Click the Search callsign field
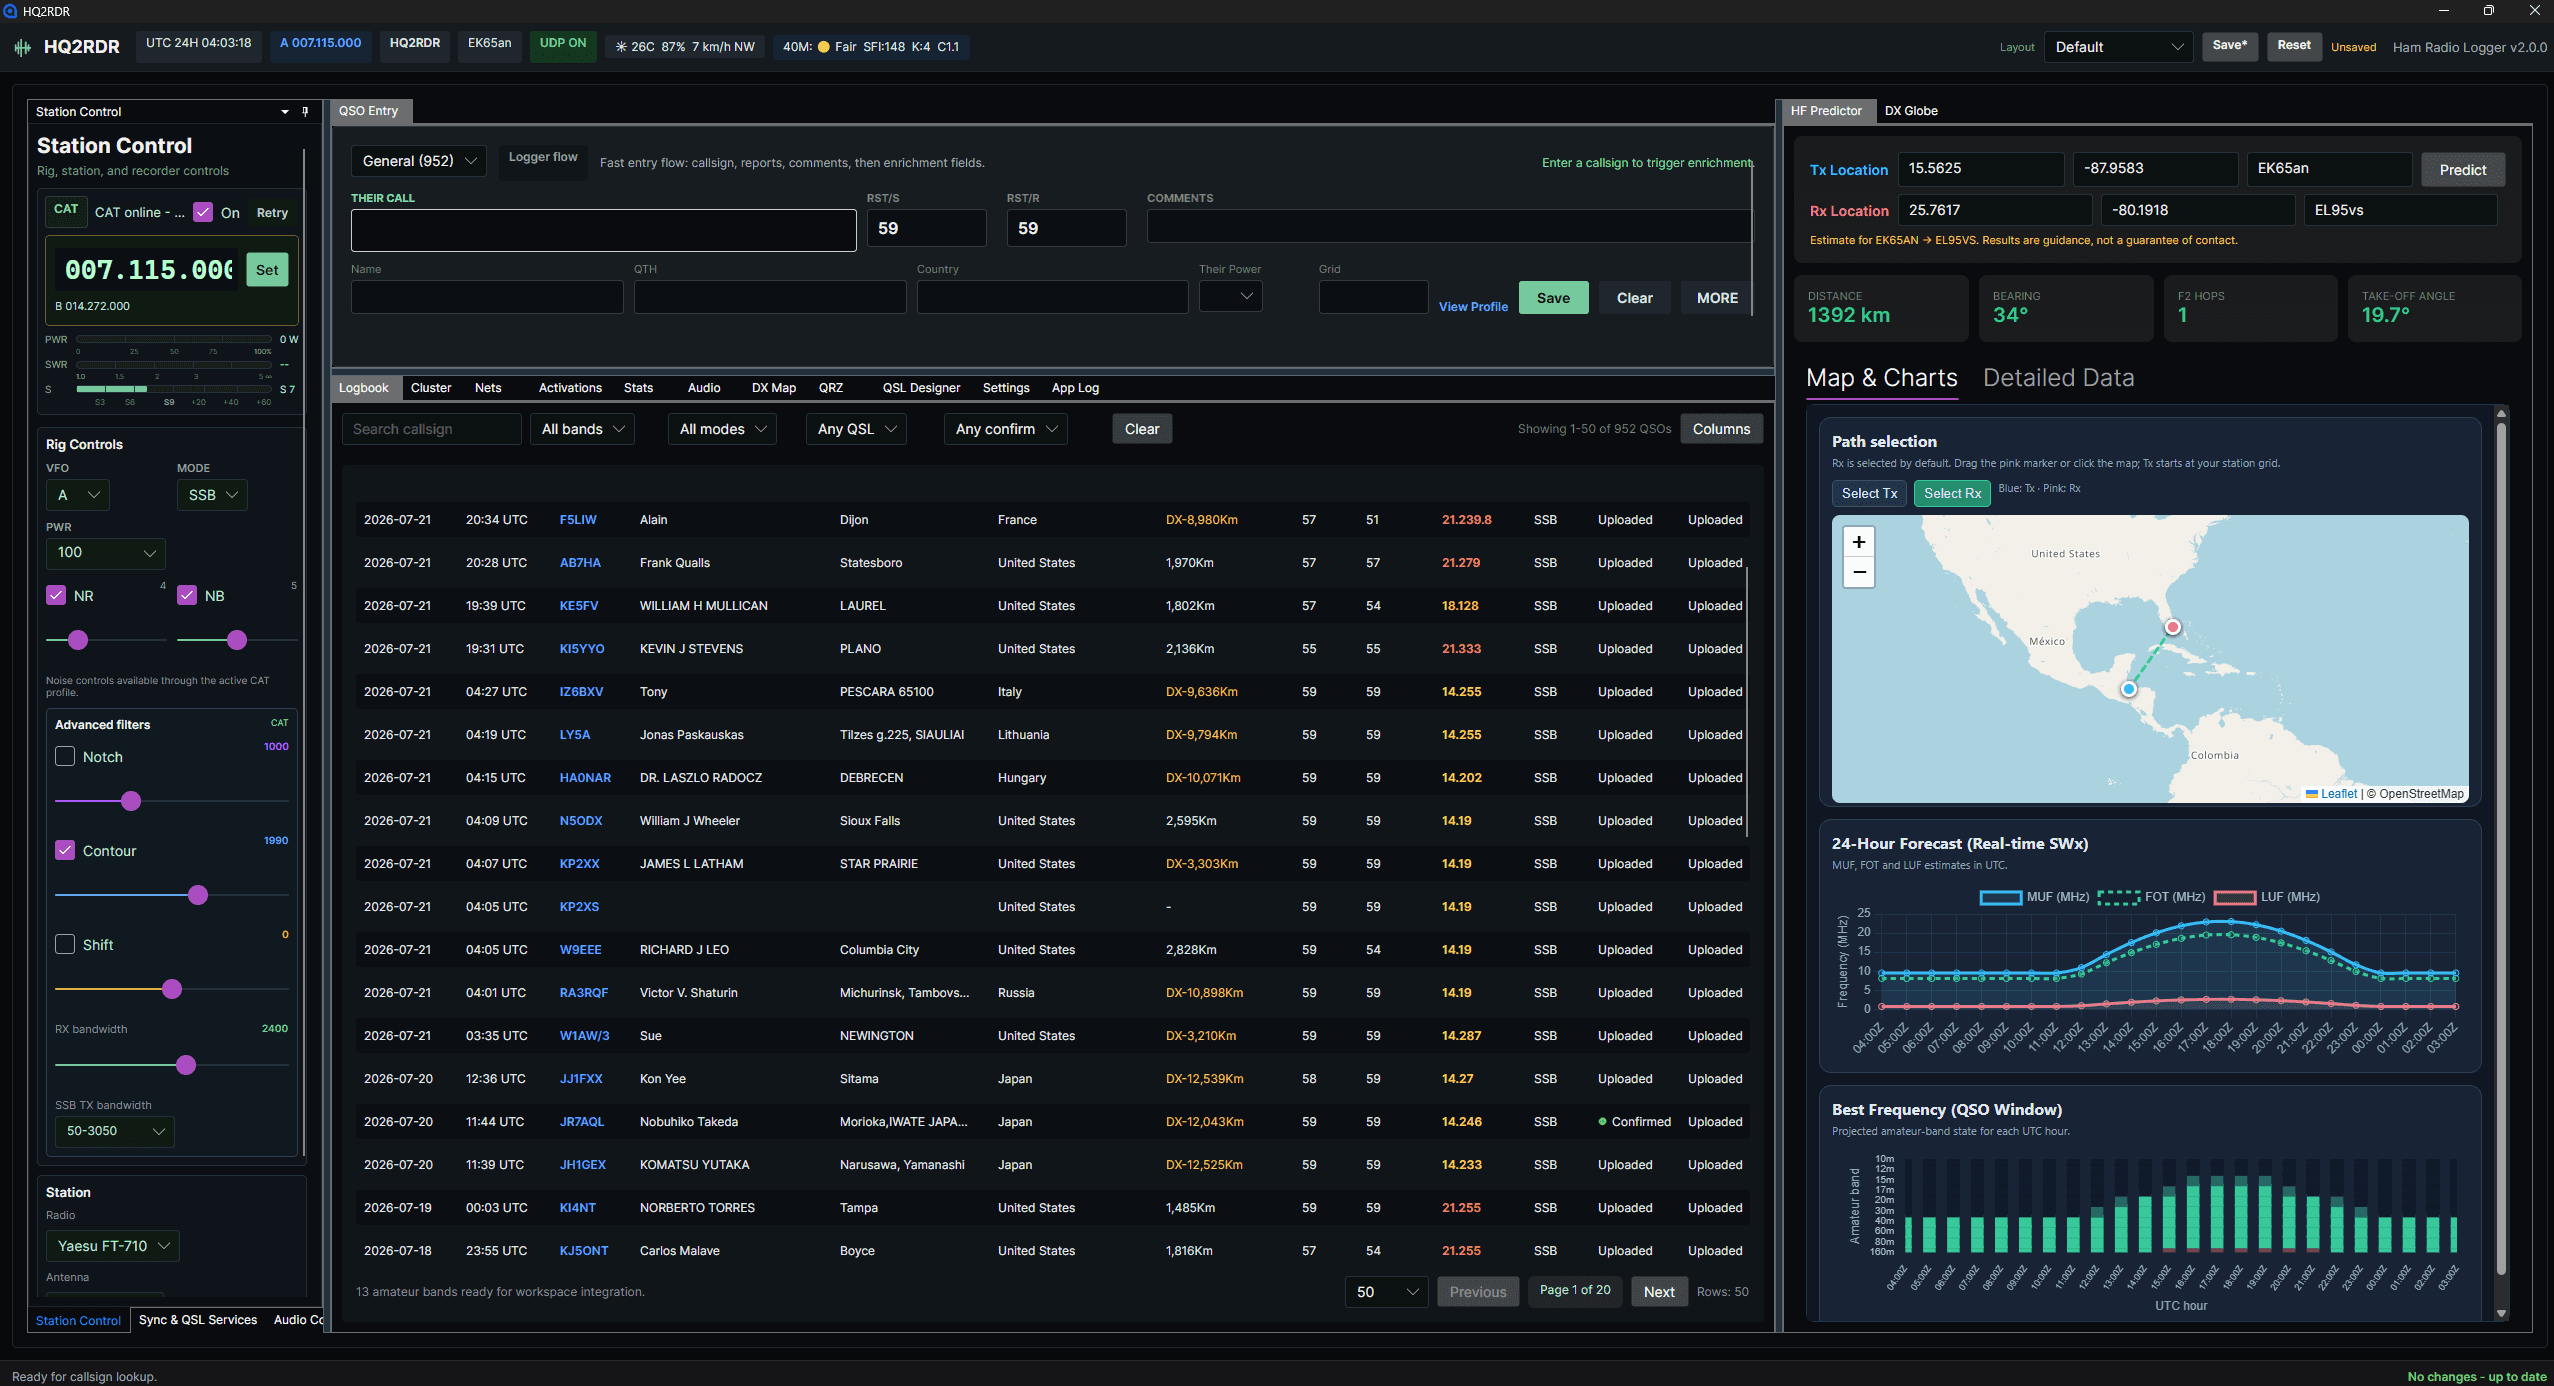2554x1386 pixels. (431, 429)
